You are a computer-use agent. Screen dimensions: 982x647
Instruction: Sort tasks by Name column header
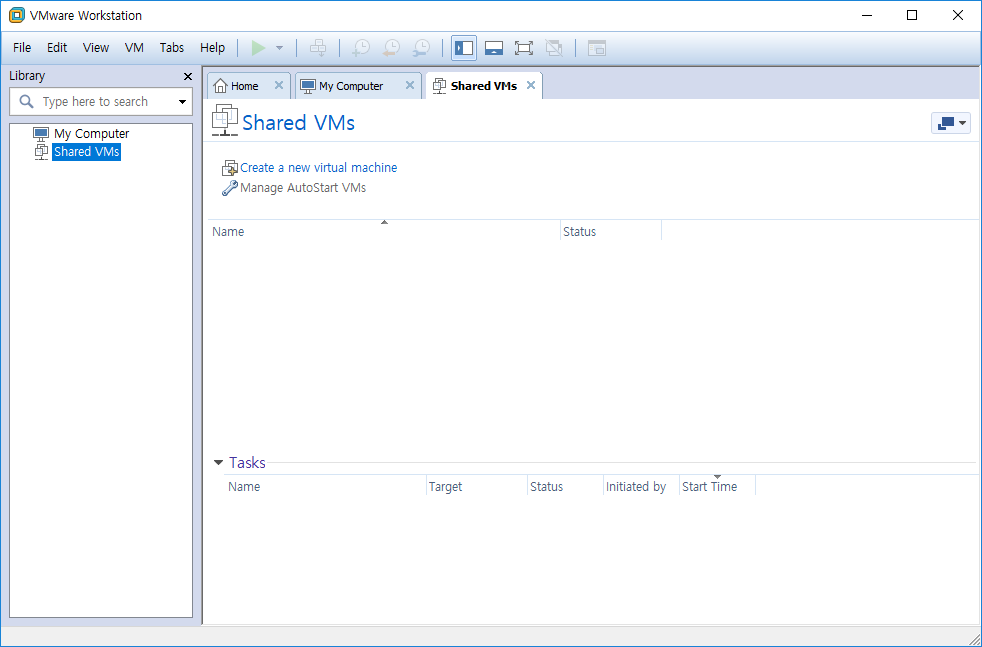point(325,487)
